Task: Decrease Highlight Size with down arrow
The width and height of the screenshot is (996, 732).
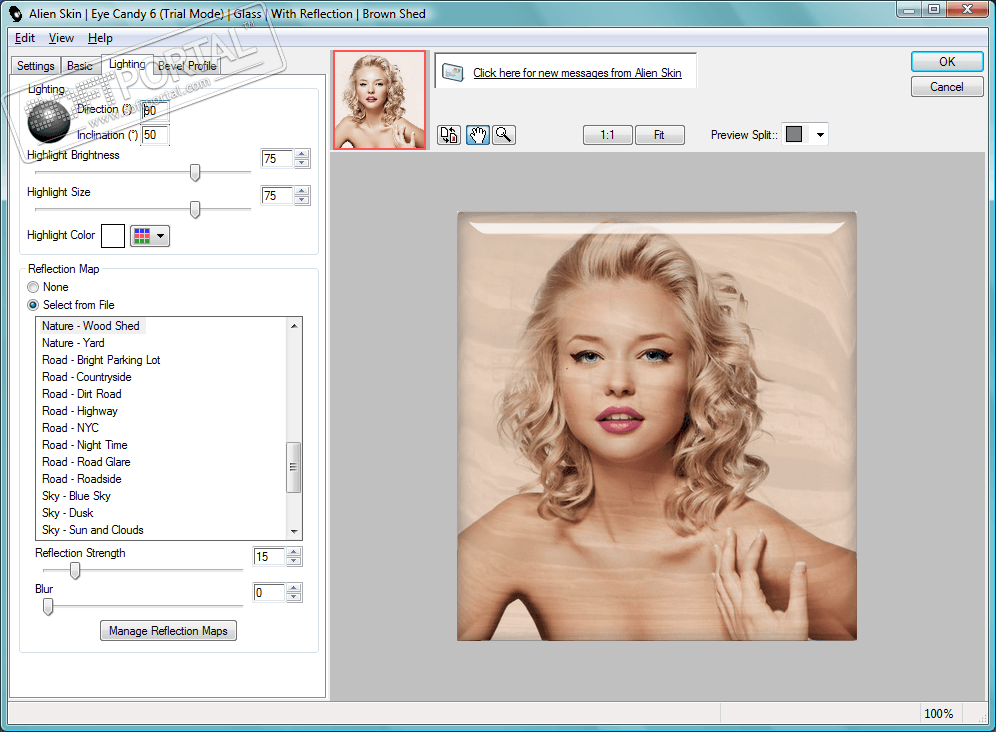Action: [302, 201]
